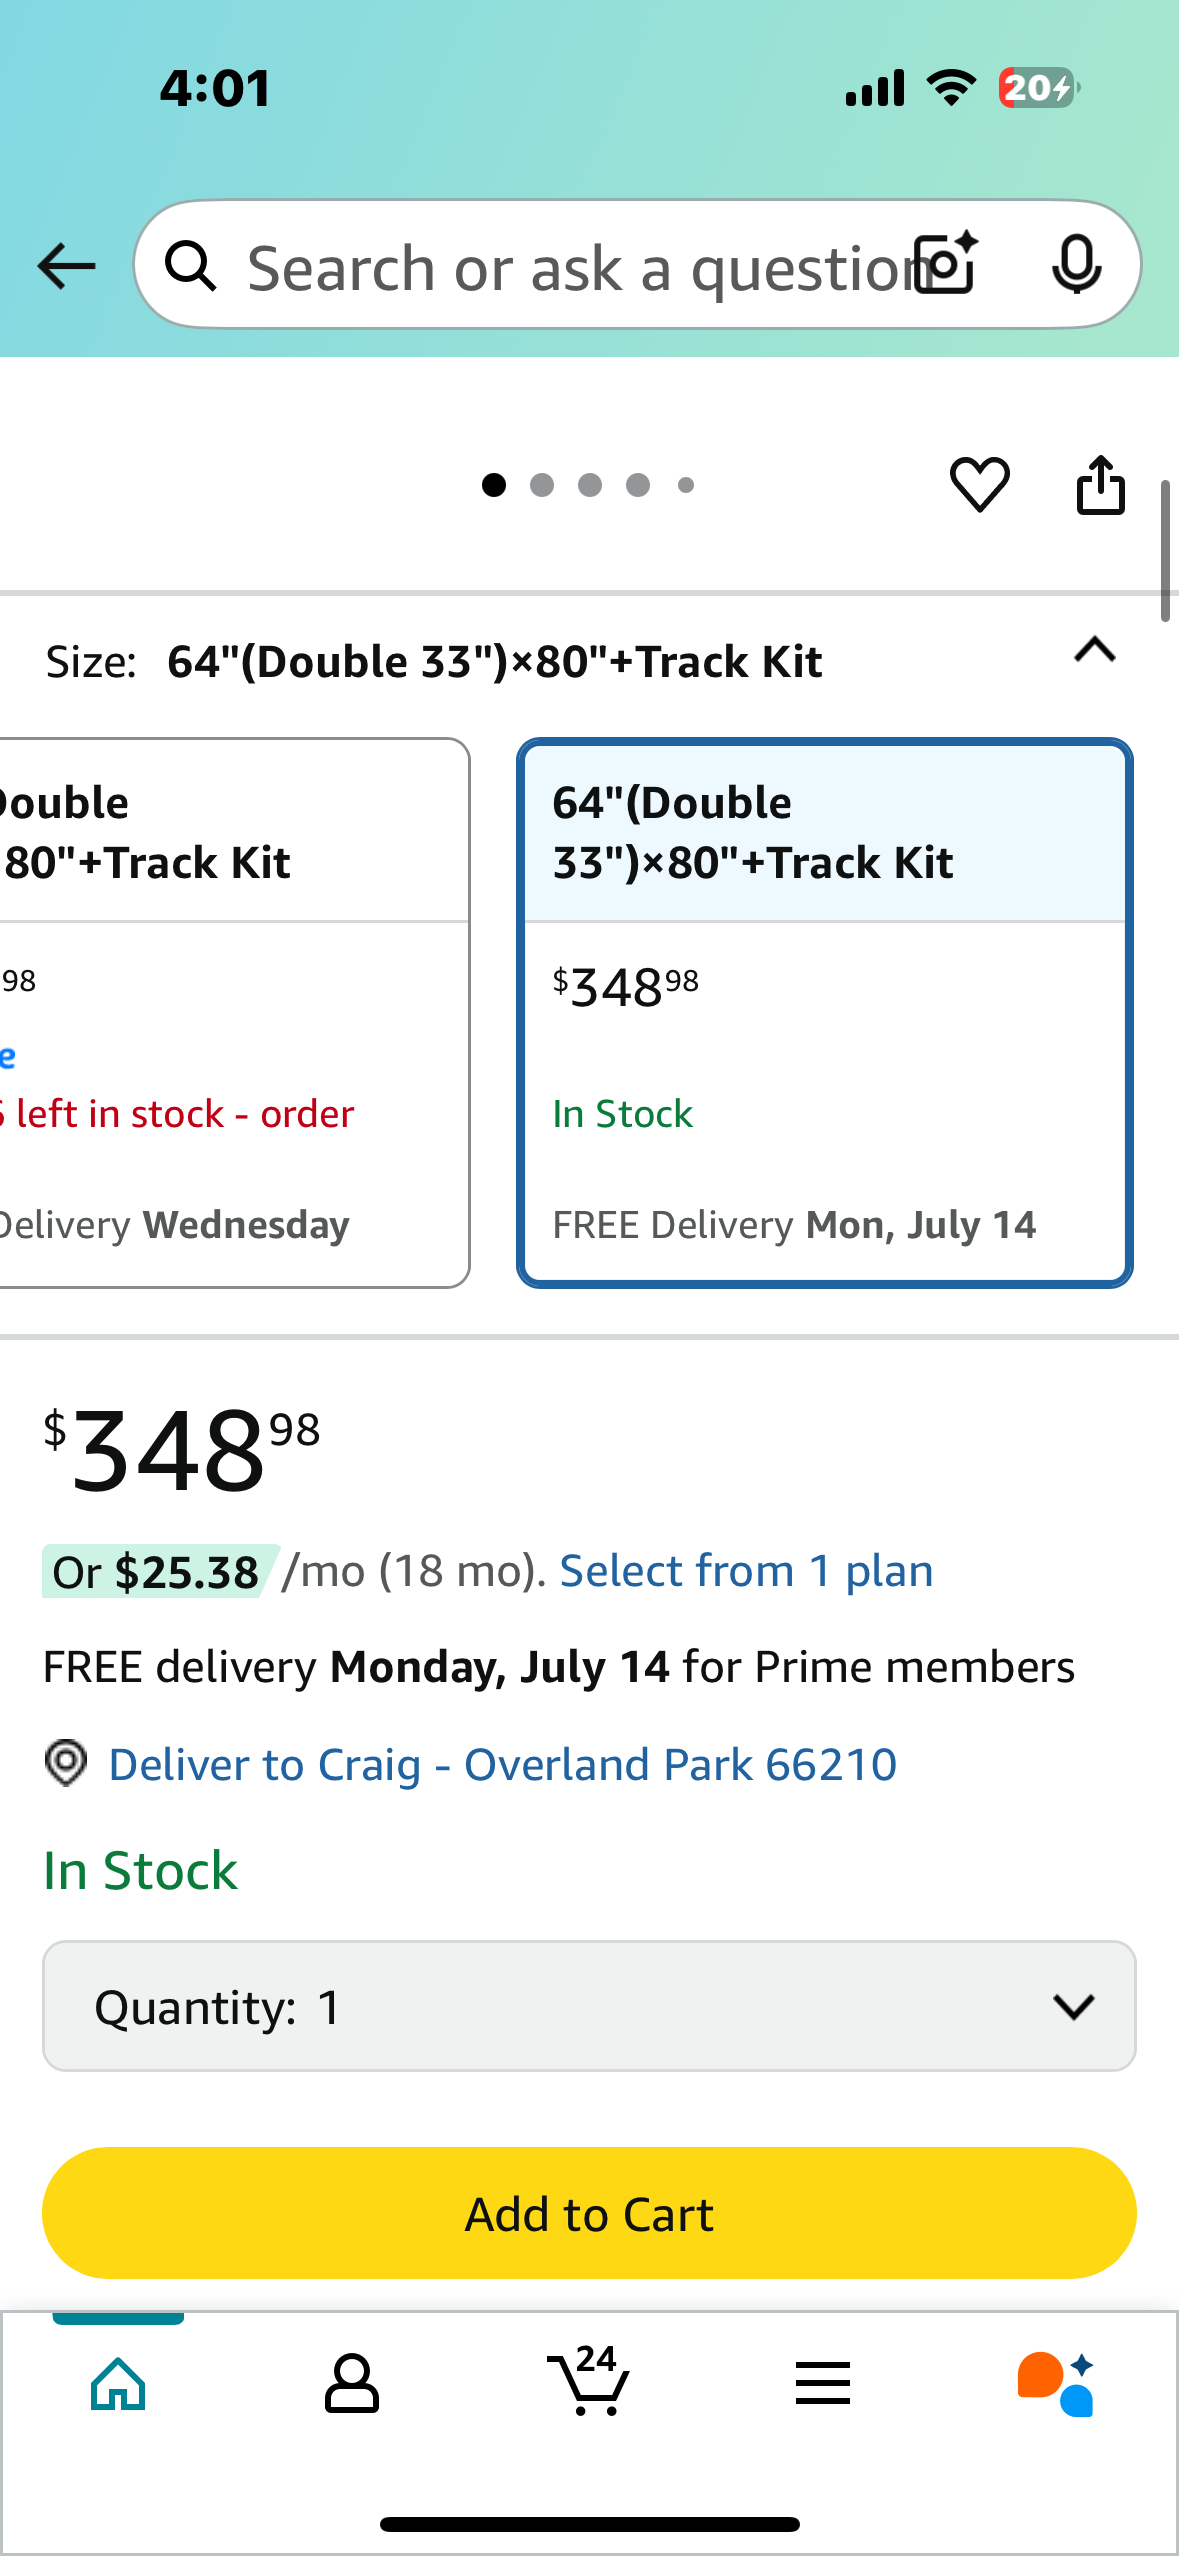Open the Rufus AI assistant icon
1179x2556 pixels.
tap(1056, 2384)
